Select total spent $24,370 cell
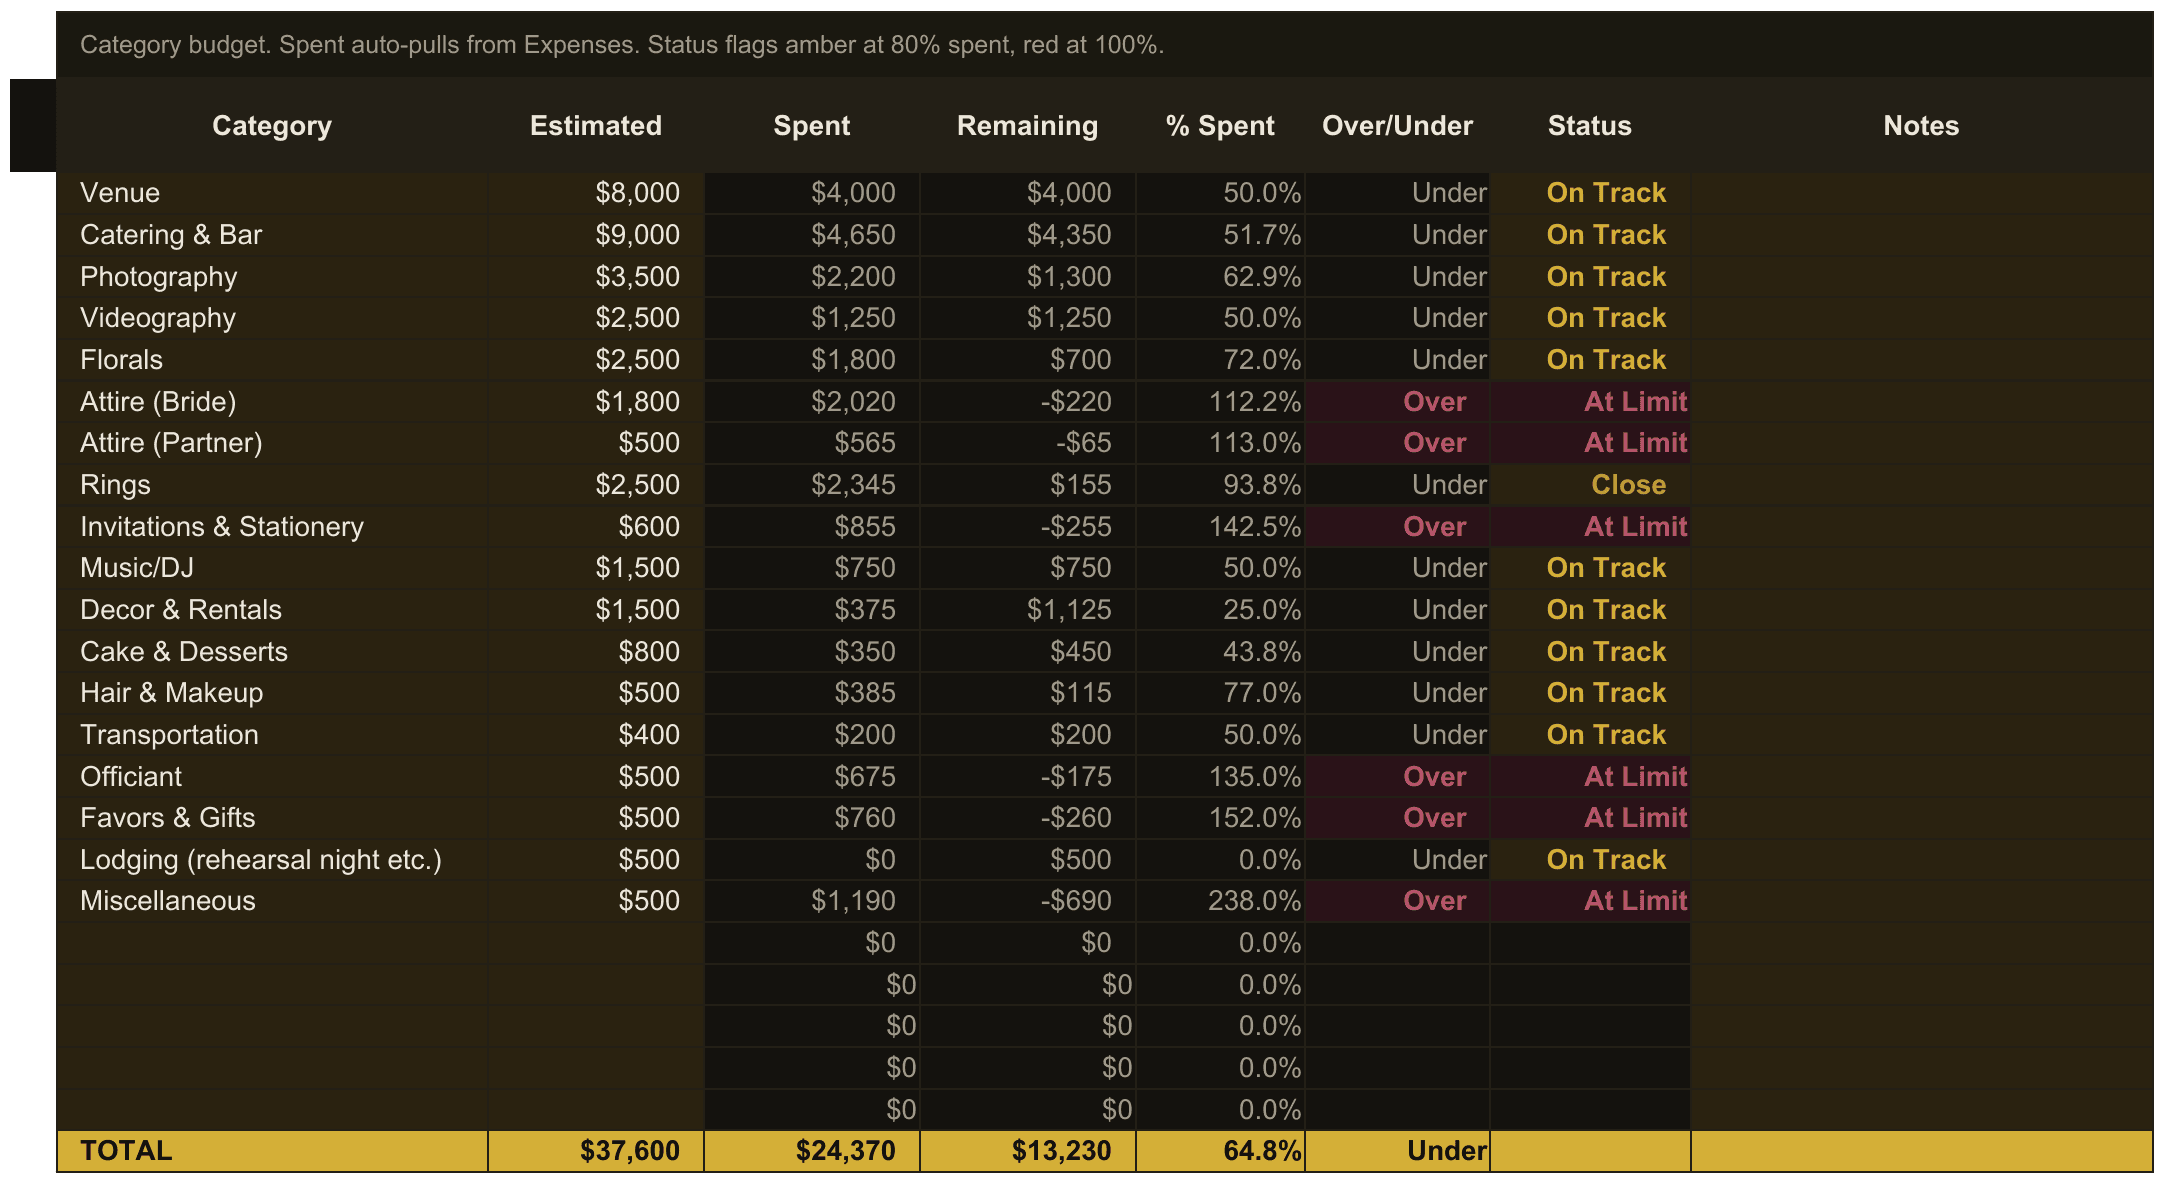Image resolution: width=2164 pixels, height=1183 pixels. coord(812,1151)
